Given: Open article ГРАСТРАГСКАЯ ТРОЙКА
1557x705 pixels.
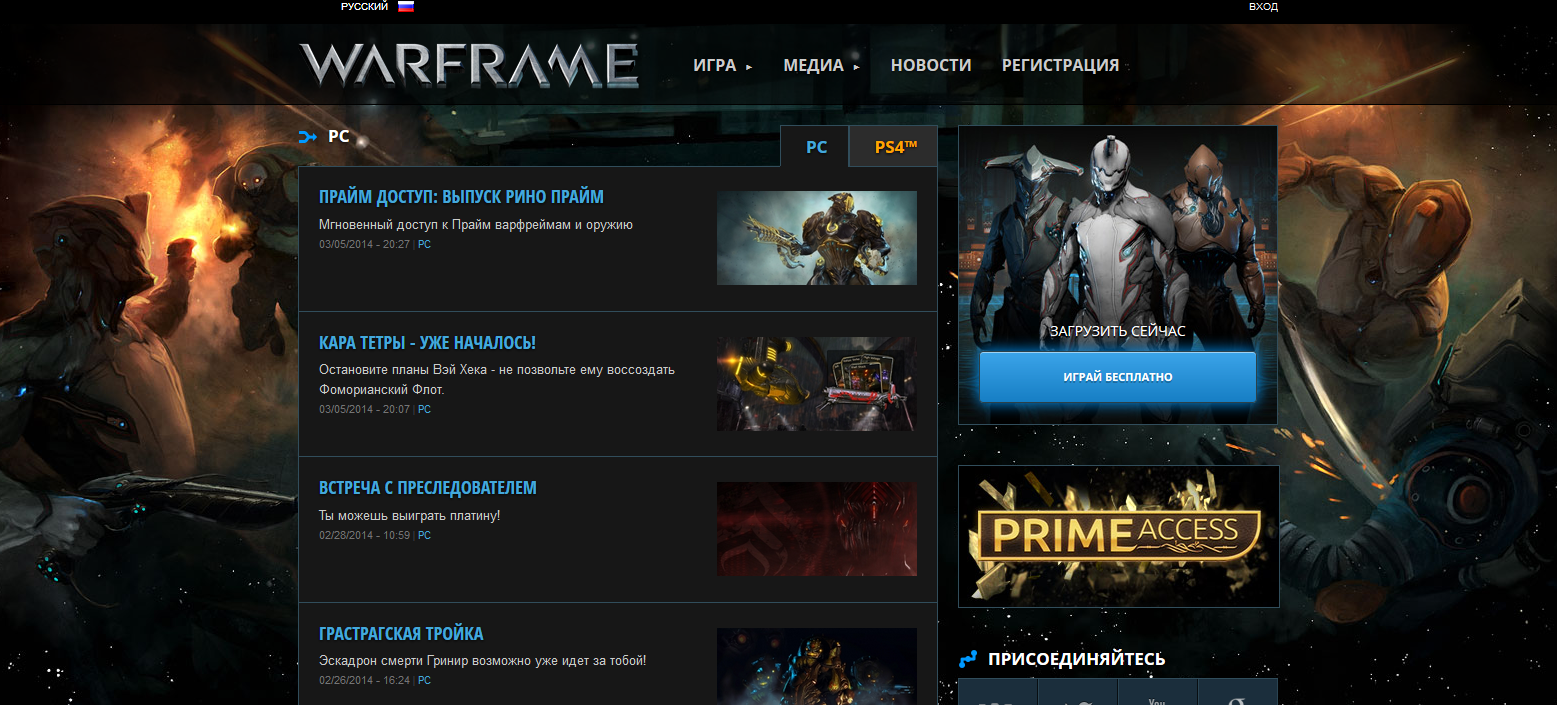Looking at the screenshot, I should click(x=401, y=634).
